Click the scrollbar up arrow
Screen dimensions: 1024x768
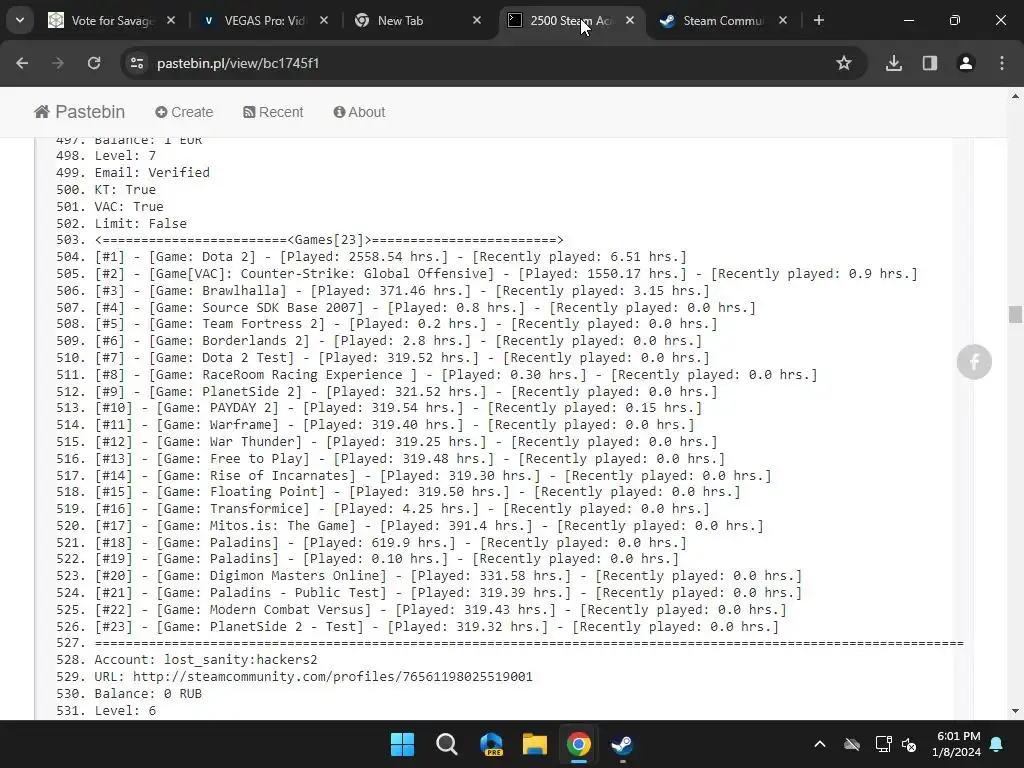1015,96
